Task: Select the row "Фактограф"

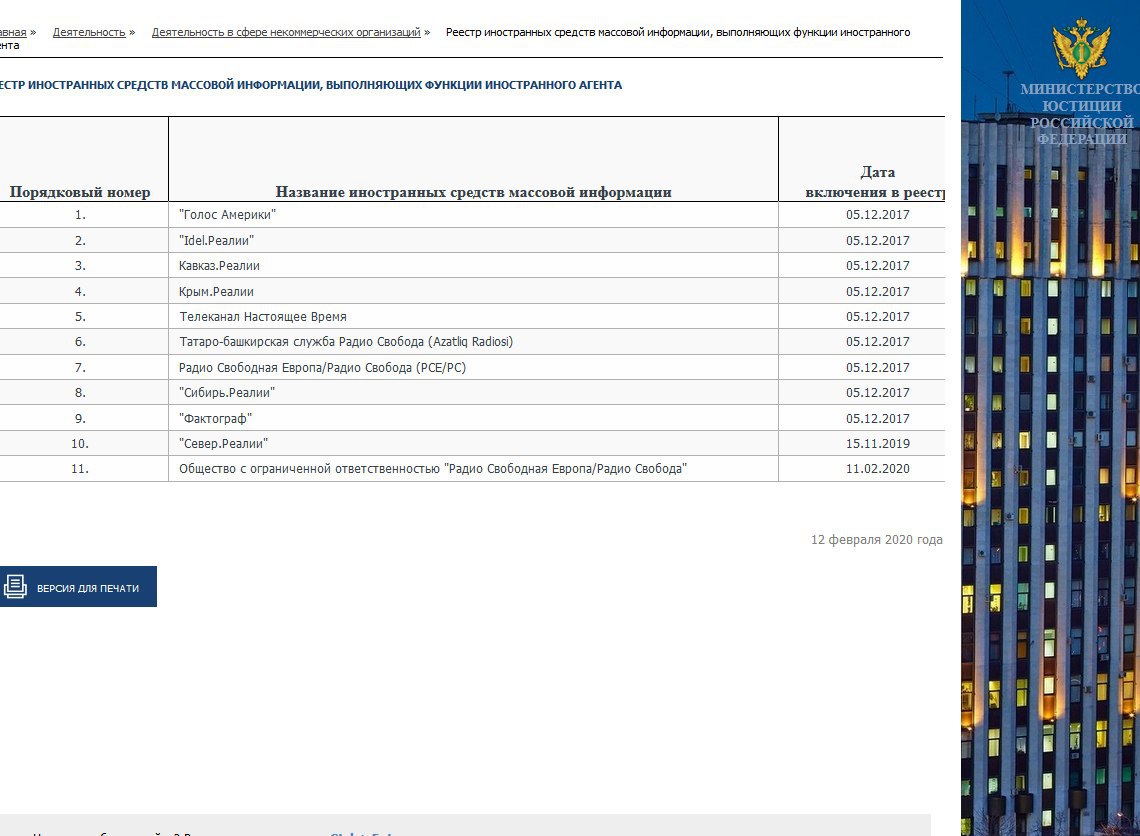Action: click(x=473, y=419)
